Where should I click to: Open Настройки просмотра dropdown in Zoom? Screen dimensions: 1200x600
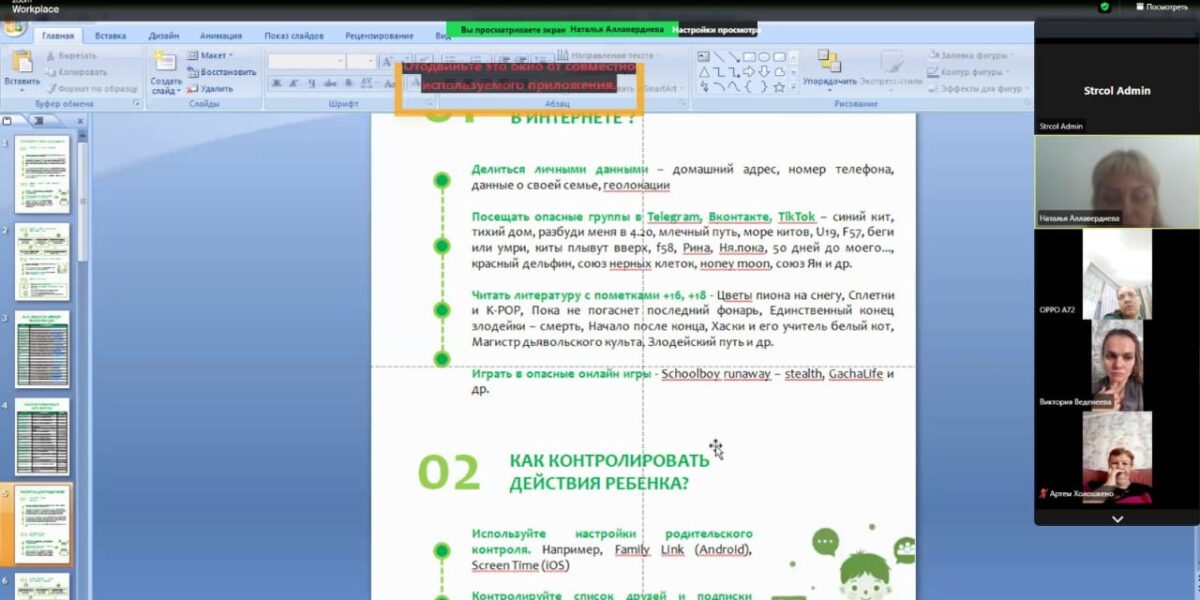point(716,30)
